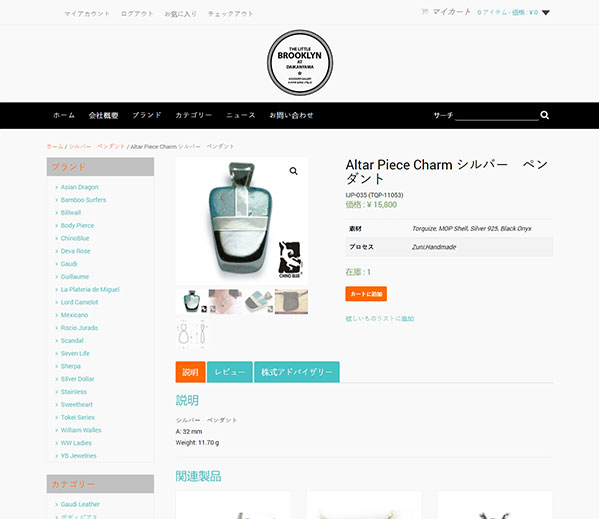
Task: Open the お問い合わせ contact page
Action: (x=291, y=115)
